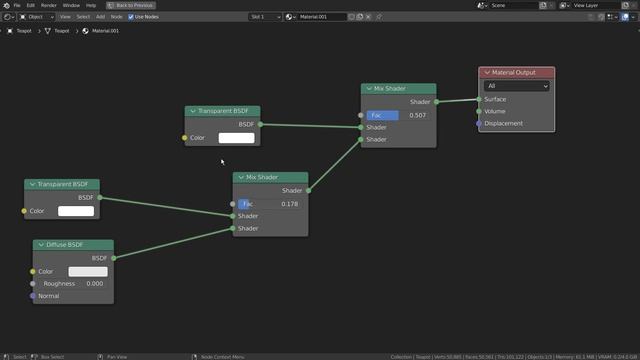Collapse the upper Transparent BSDF node
Viewport: 640px width, 360px height.
coord(193,111)
